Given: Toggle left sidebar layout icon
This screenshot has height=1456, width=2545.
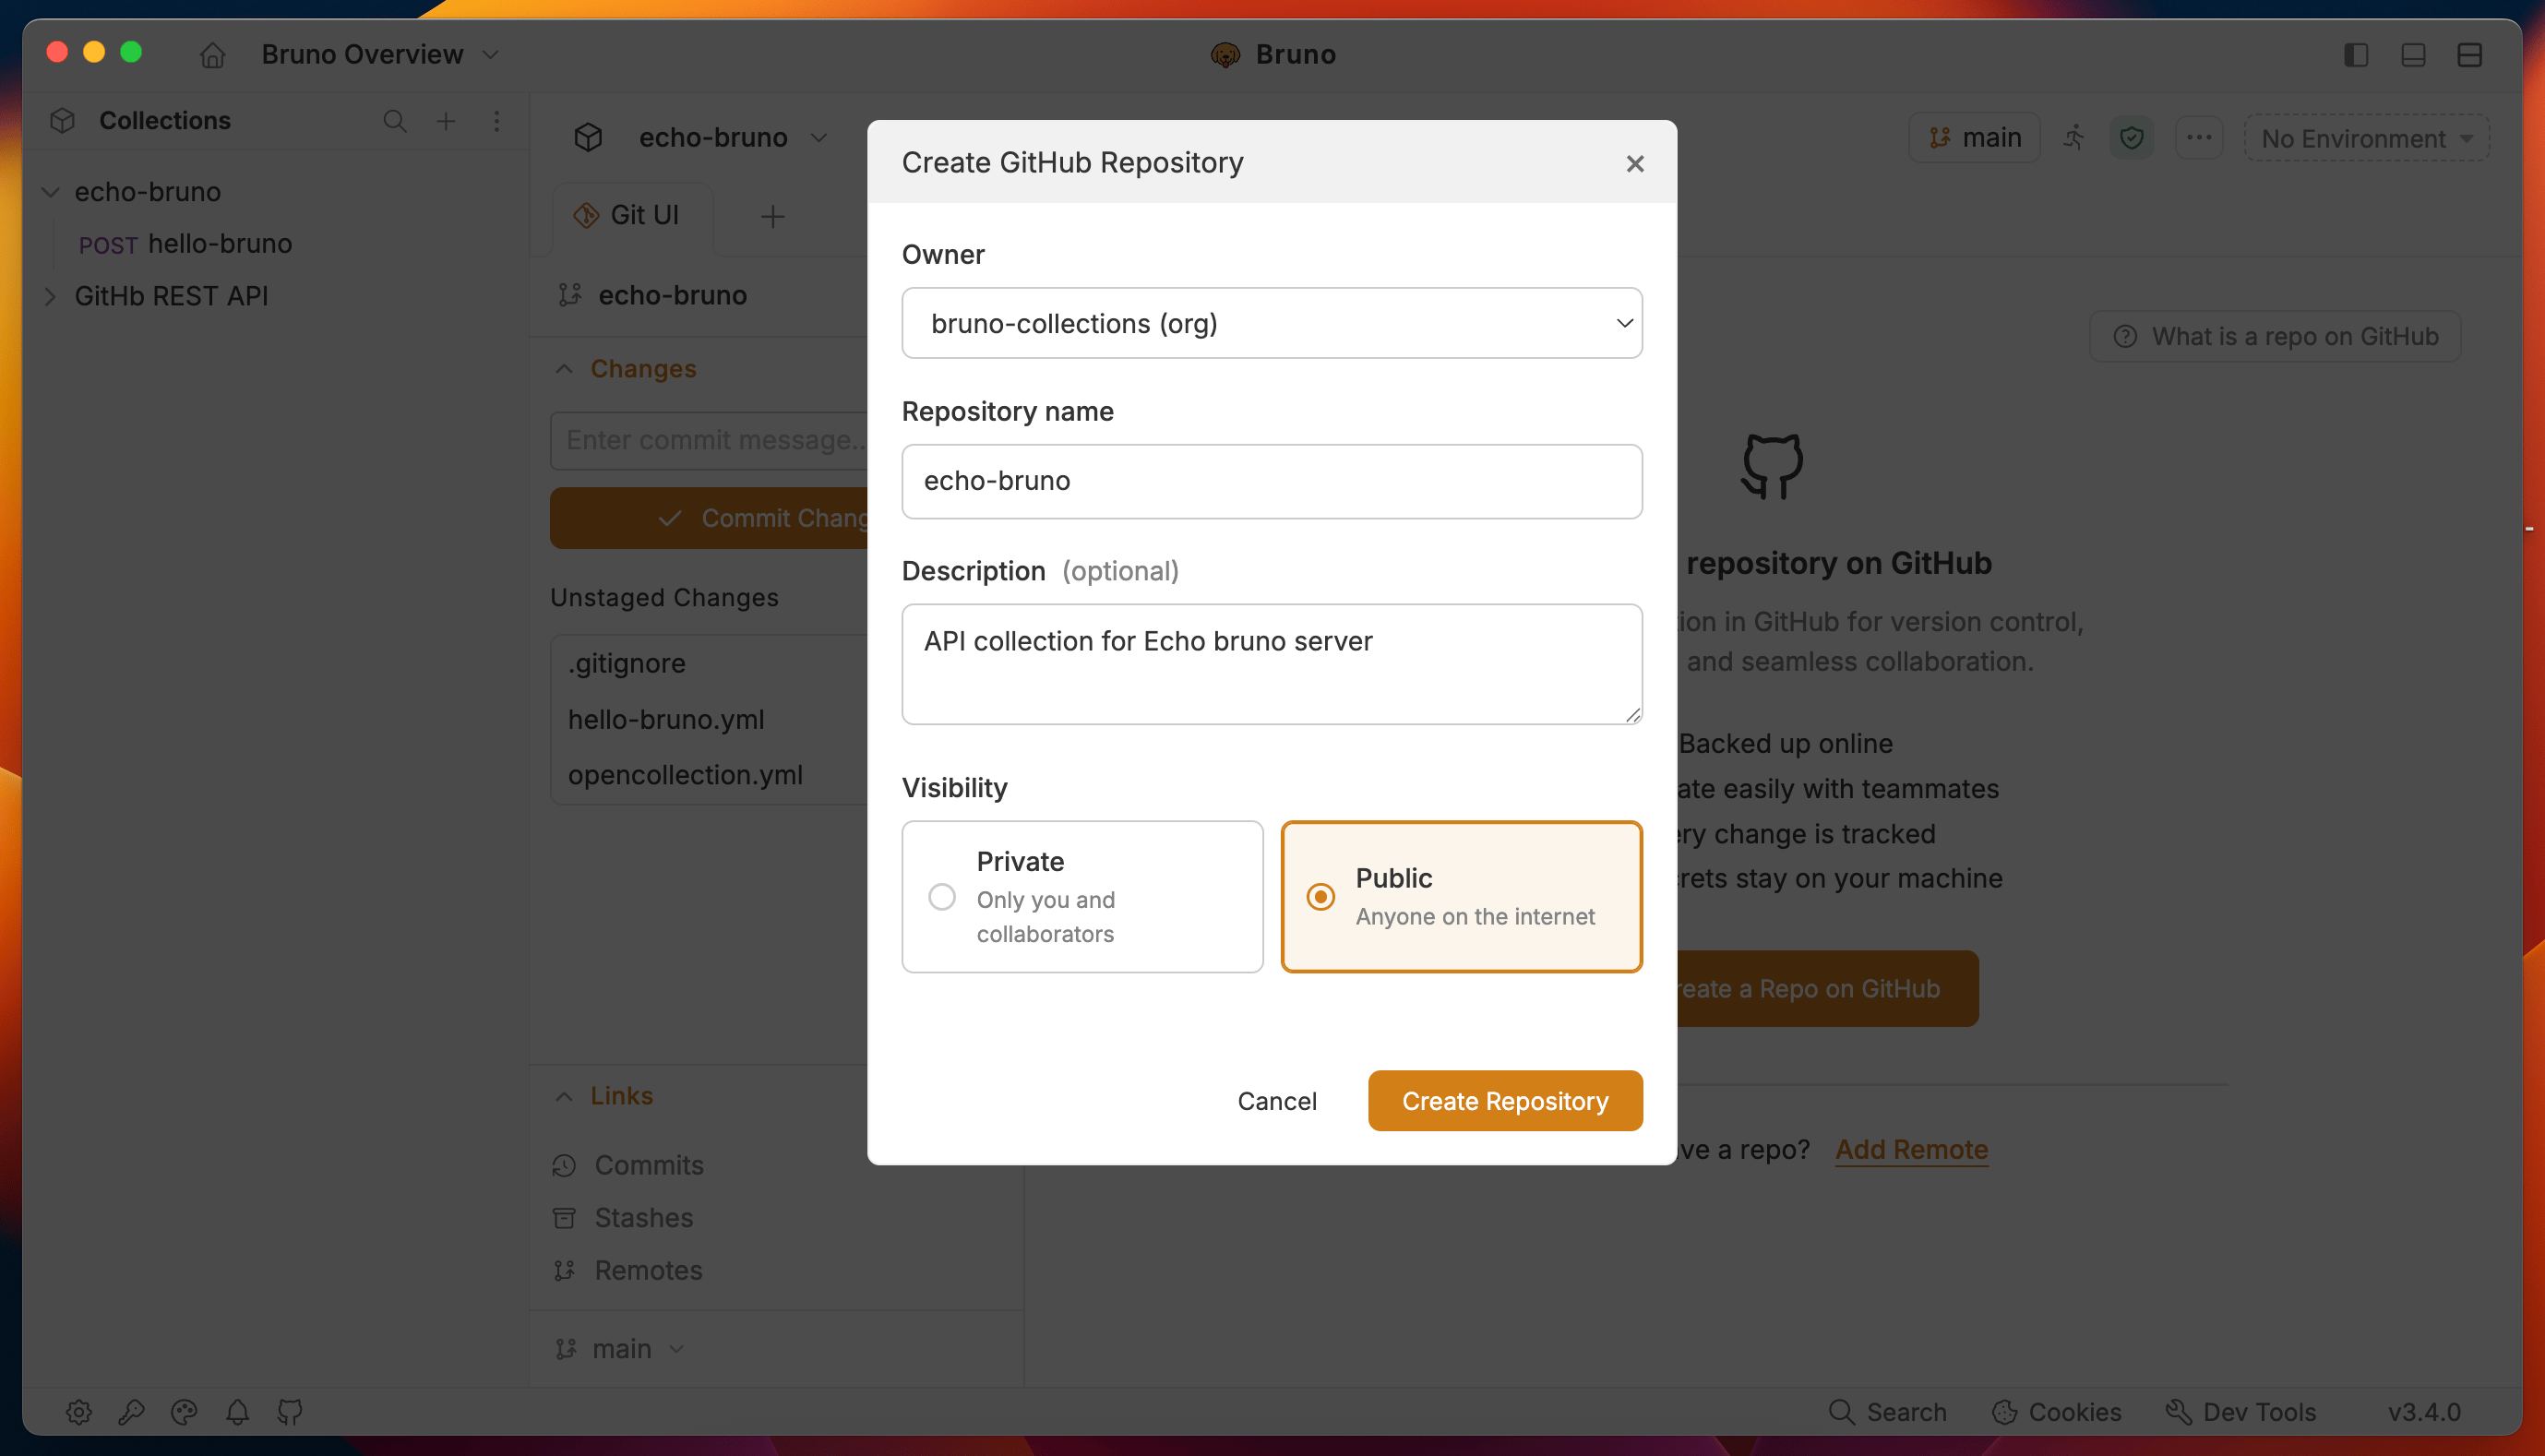Looking at the screenshot, I should 2356,54.
